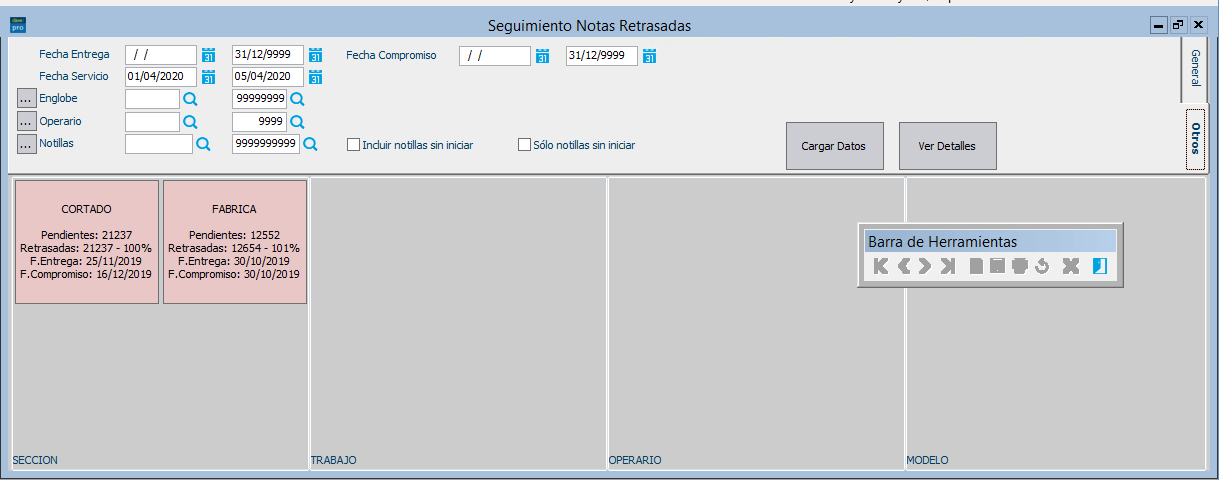1219x480 pixels.
Task: Open calendar for Fecha Entrega start date
Action: tap(209, 55)
